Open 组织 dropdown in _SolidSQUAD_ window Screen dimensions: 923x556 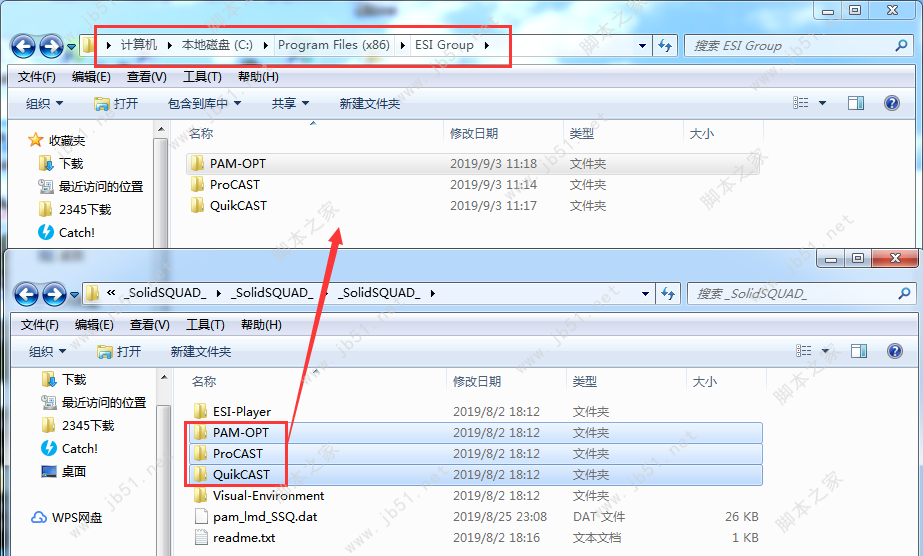(x=47, y=351)
